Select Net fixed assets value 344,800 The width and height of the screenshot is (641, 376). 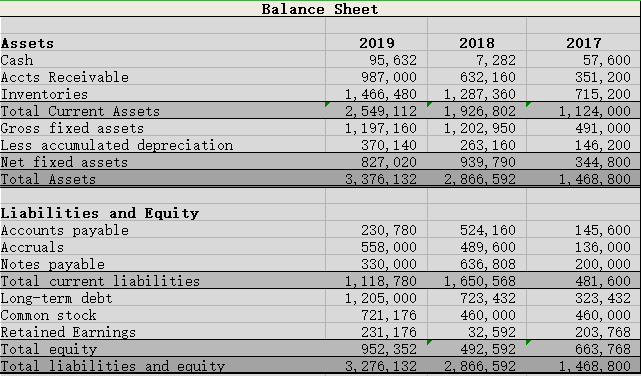tap(603, 162)
